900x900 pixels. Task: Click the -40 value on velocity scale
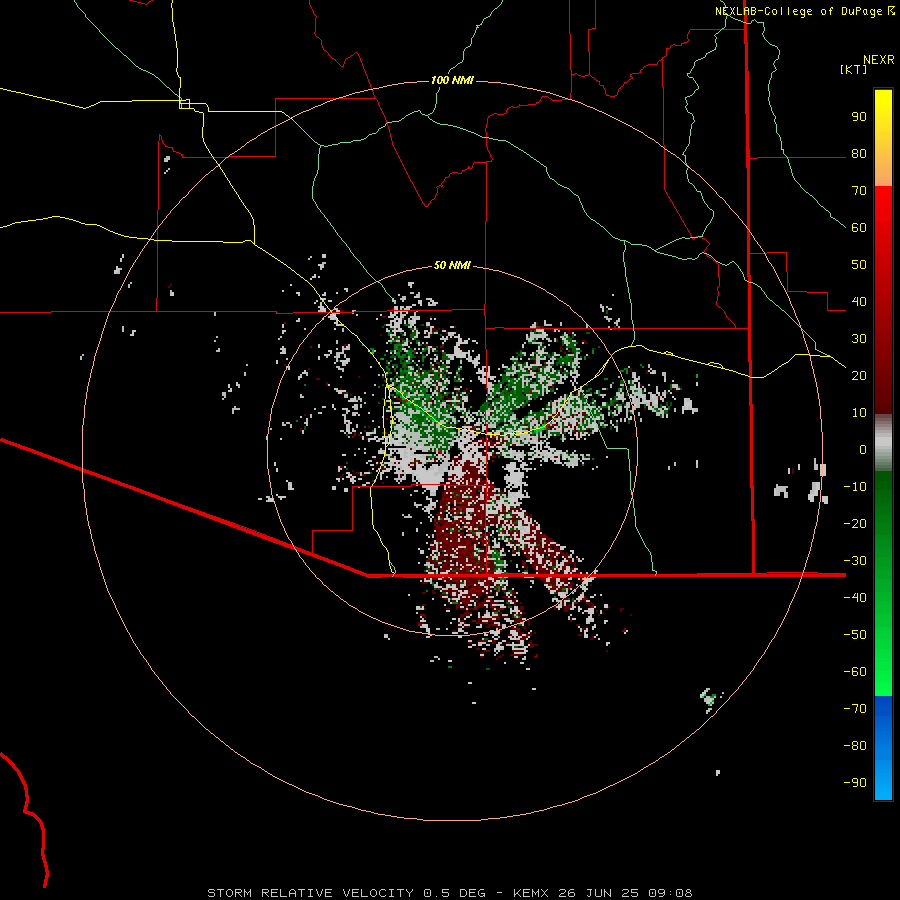(855, 598)
